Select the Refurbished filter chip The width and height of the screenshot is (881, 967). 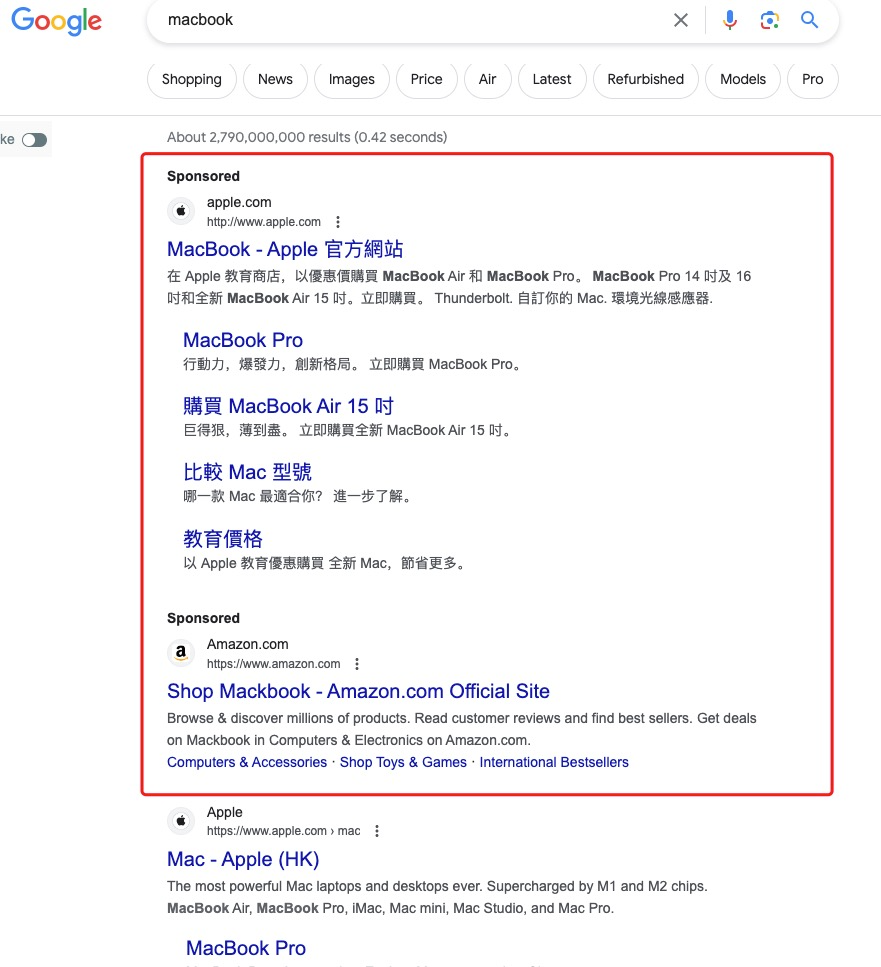(645, 80)
